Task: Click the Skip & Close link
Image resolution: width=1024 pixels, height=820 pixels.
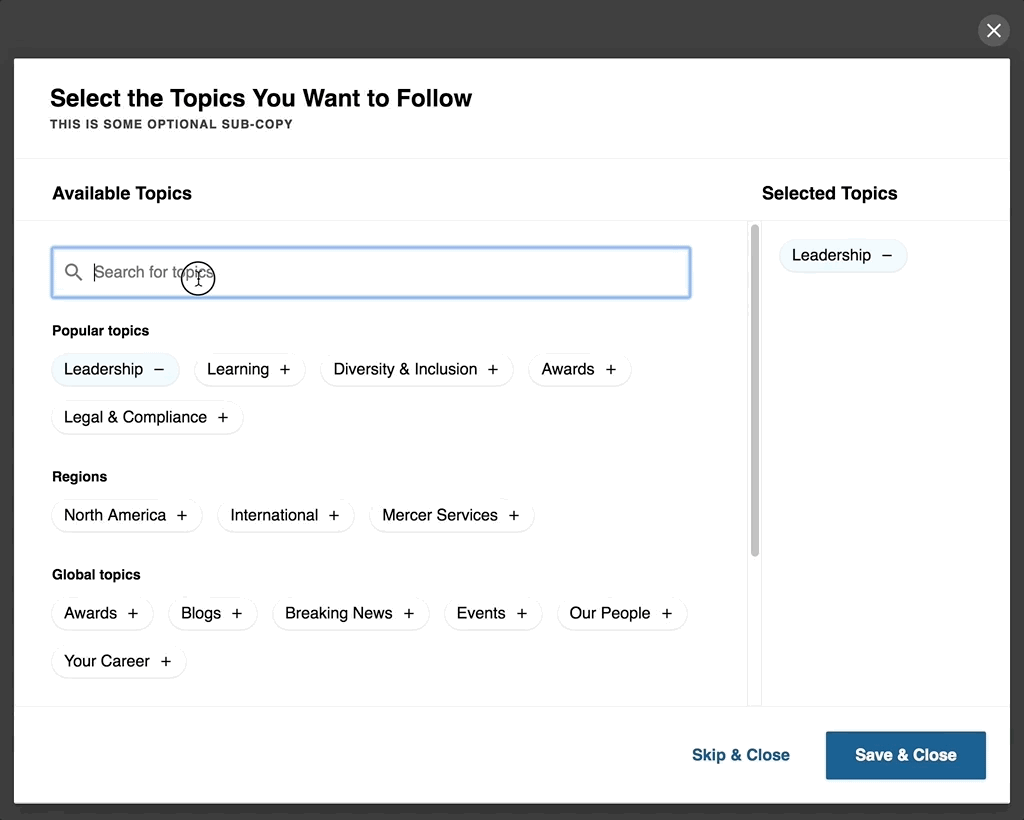Action: (740, 755)
